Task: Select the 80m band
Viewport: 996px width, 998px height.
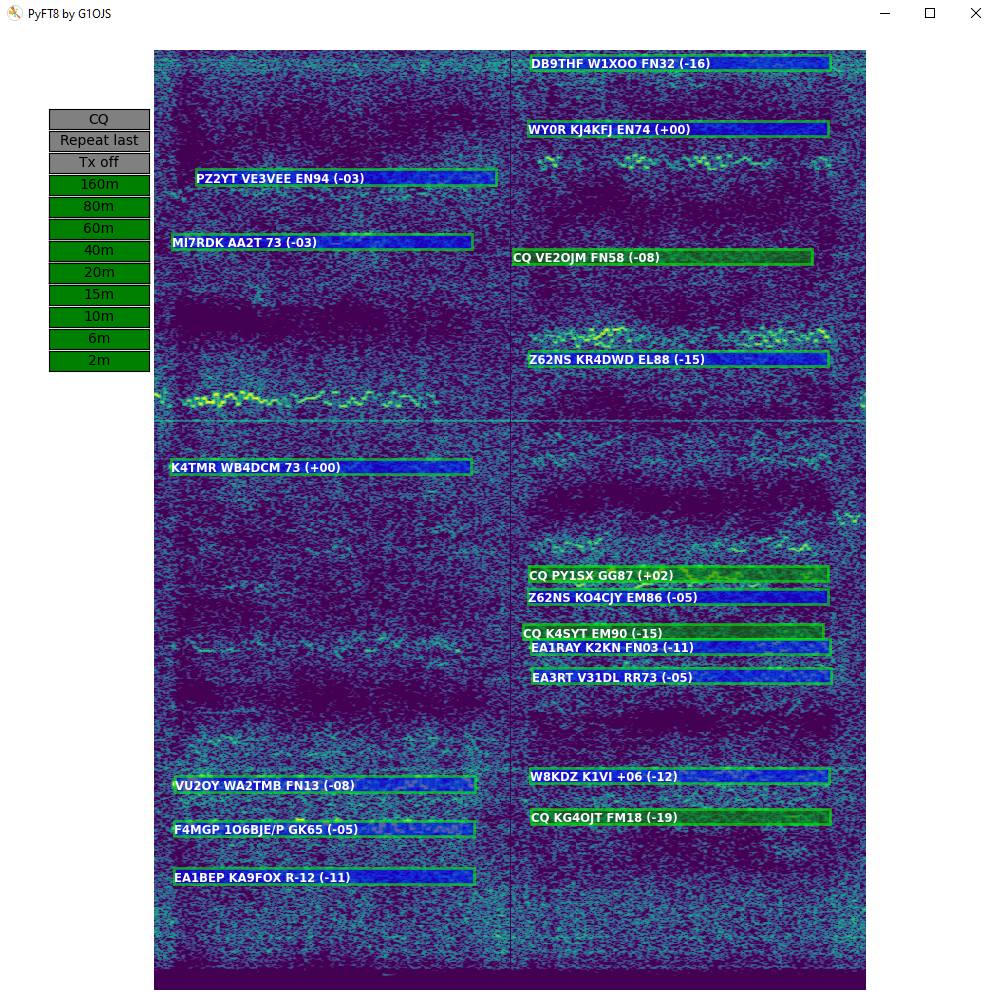Action: coord(98,206)
